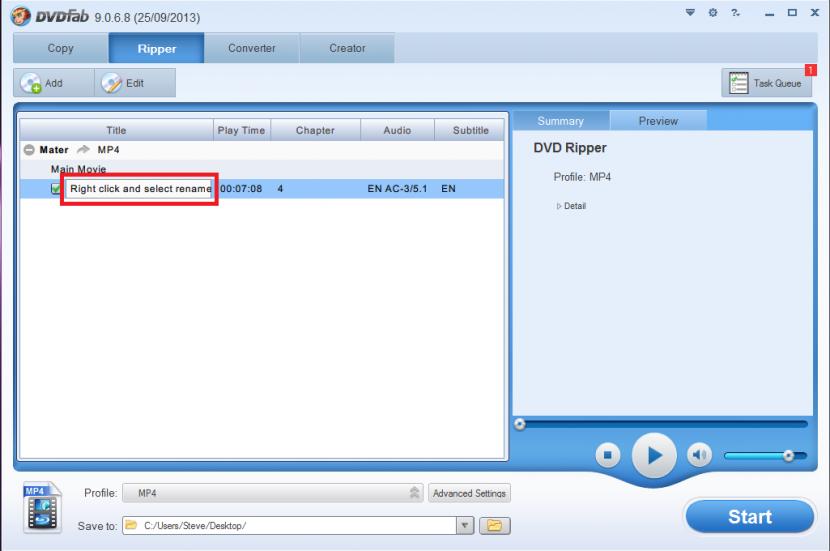Open the Creator tab
This screenshot has height=551, width=830.
tap(347, 48)
